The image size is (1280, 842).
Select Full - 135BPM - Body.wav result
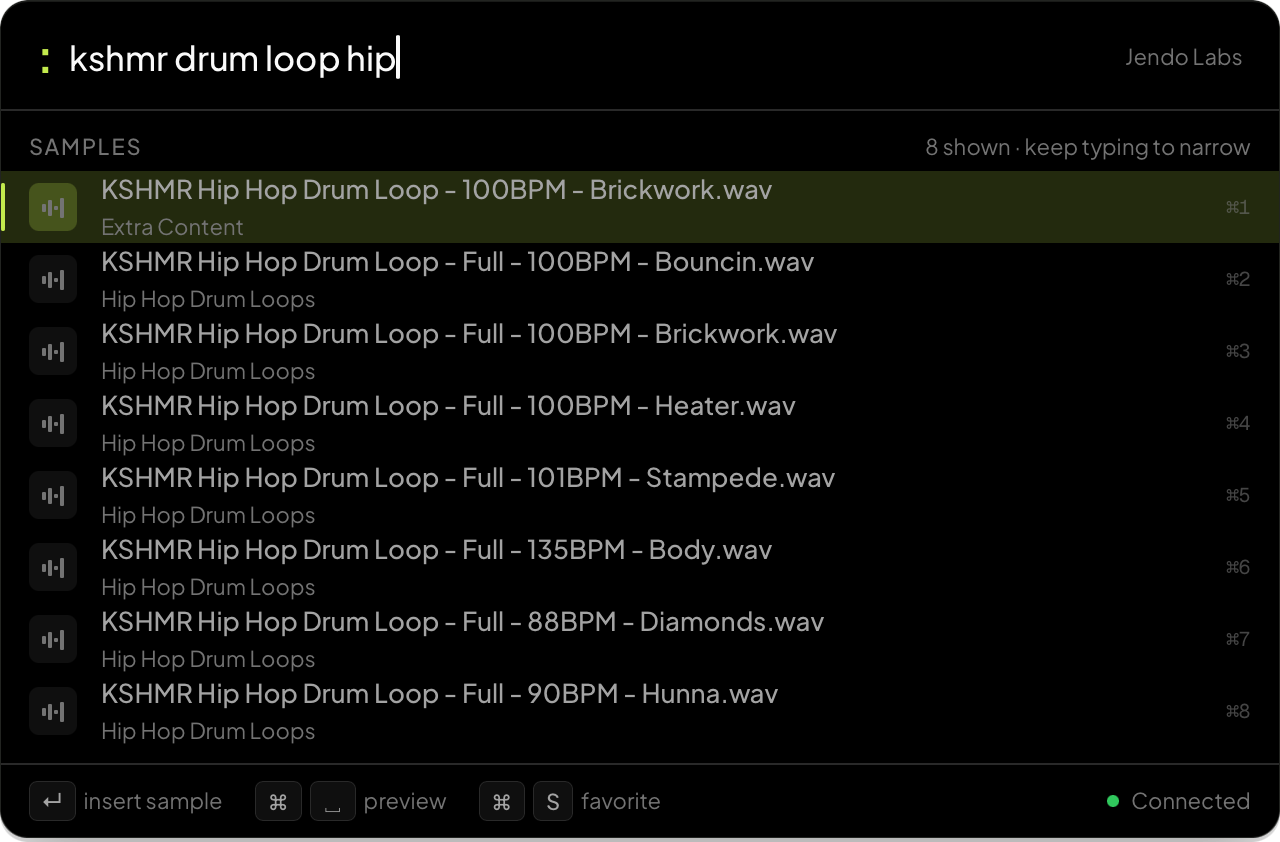(x=640, y=567)
